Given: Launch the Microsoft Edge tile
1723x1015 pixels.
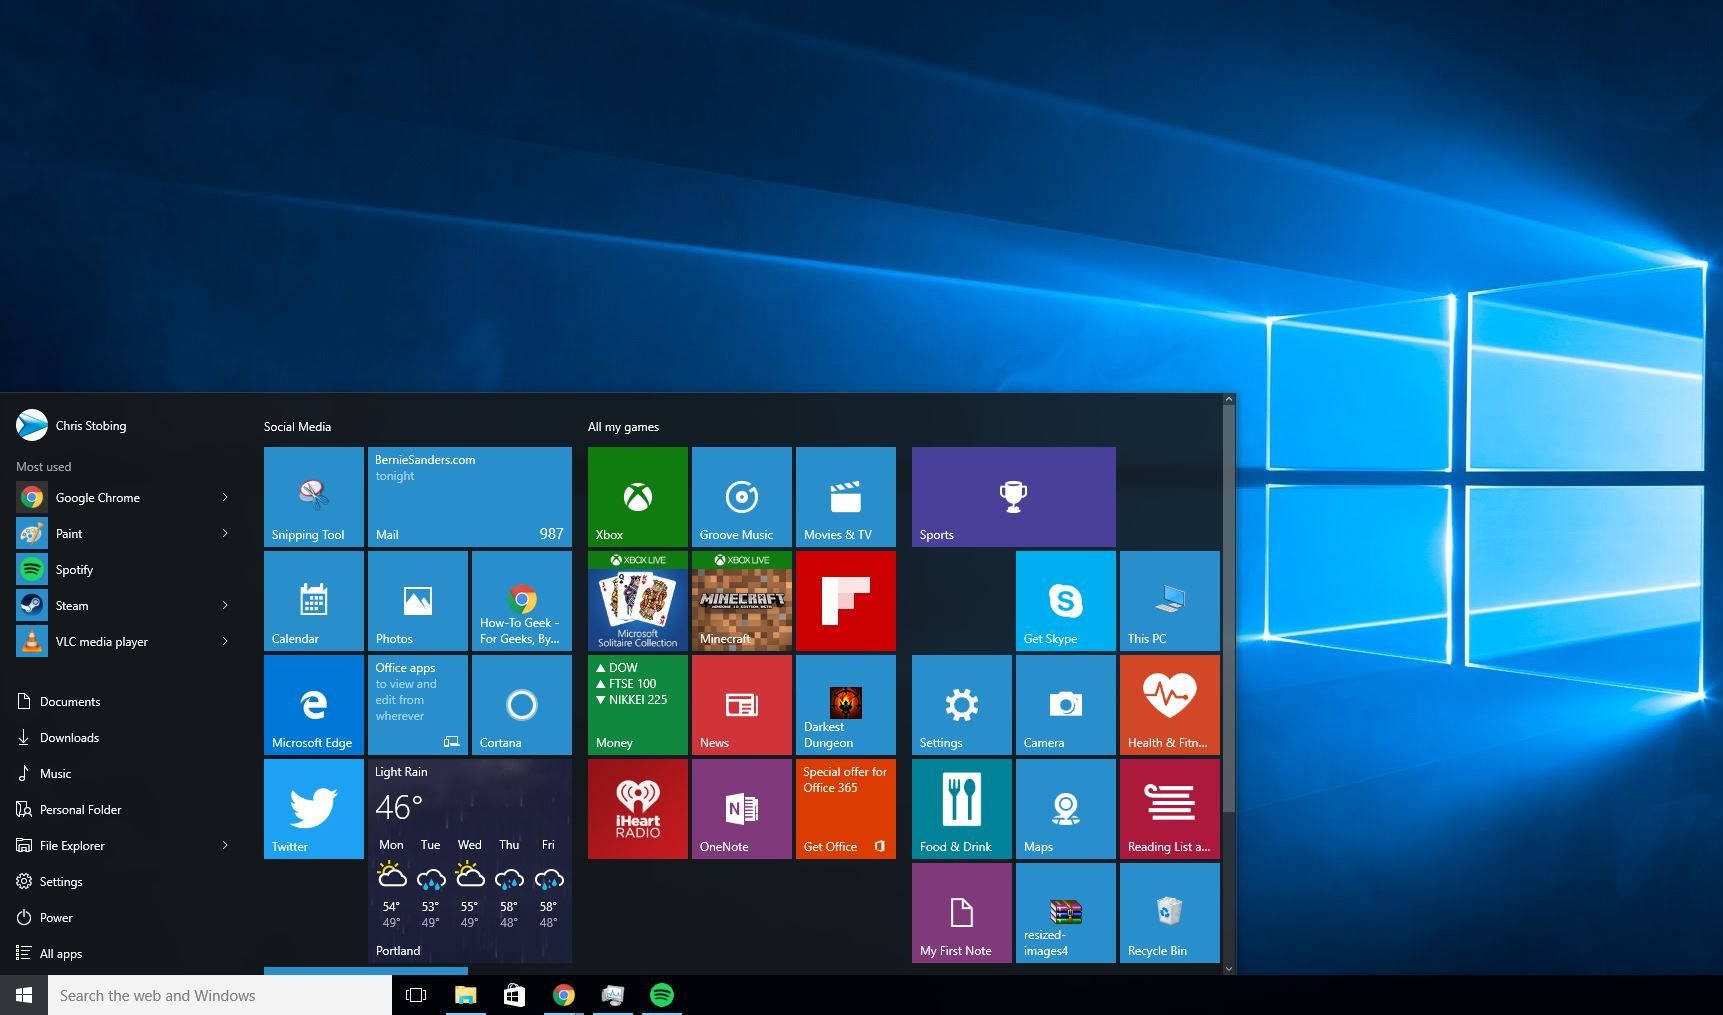Looking at the screenshot, I should [314, 705].
